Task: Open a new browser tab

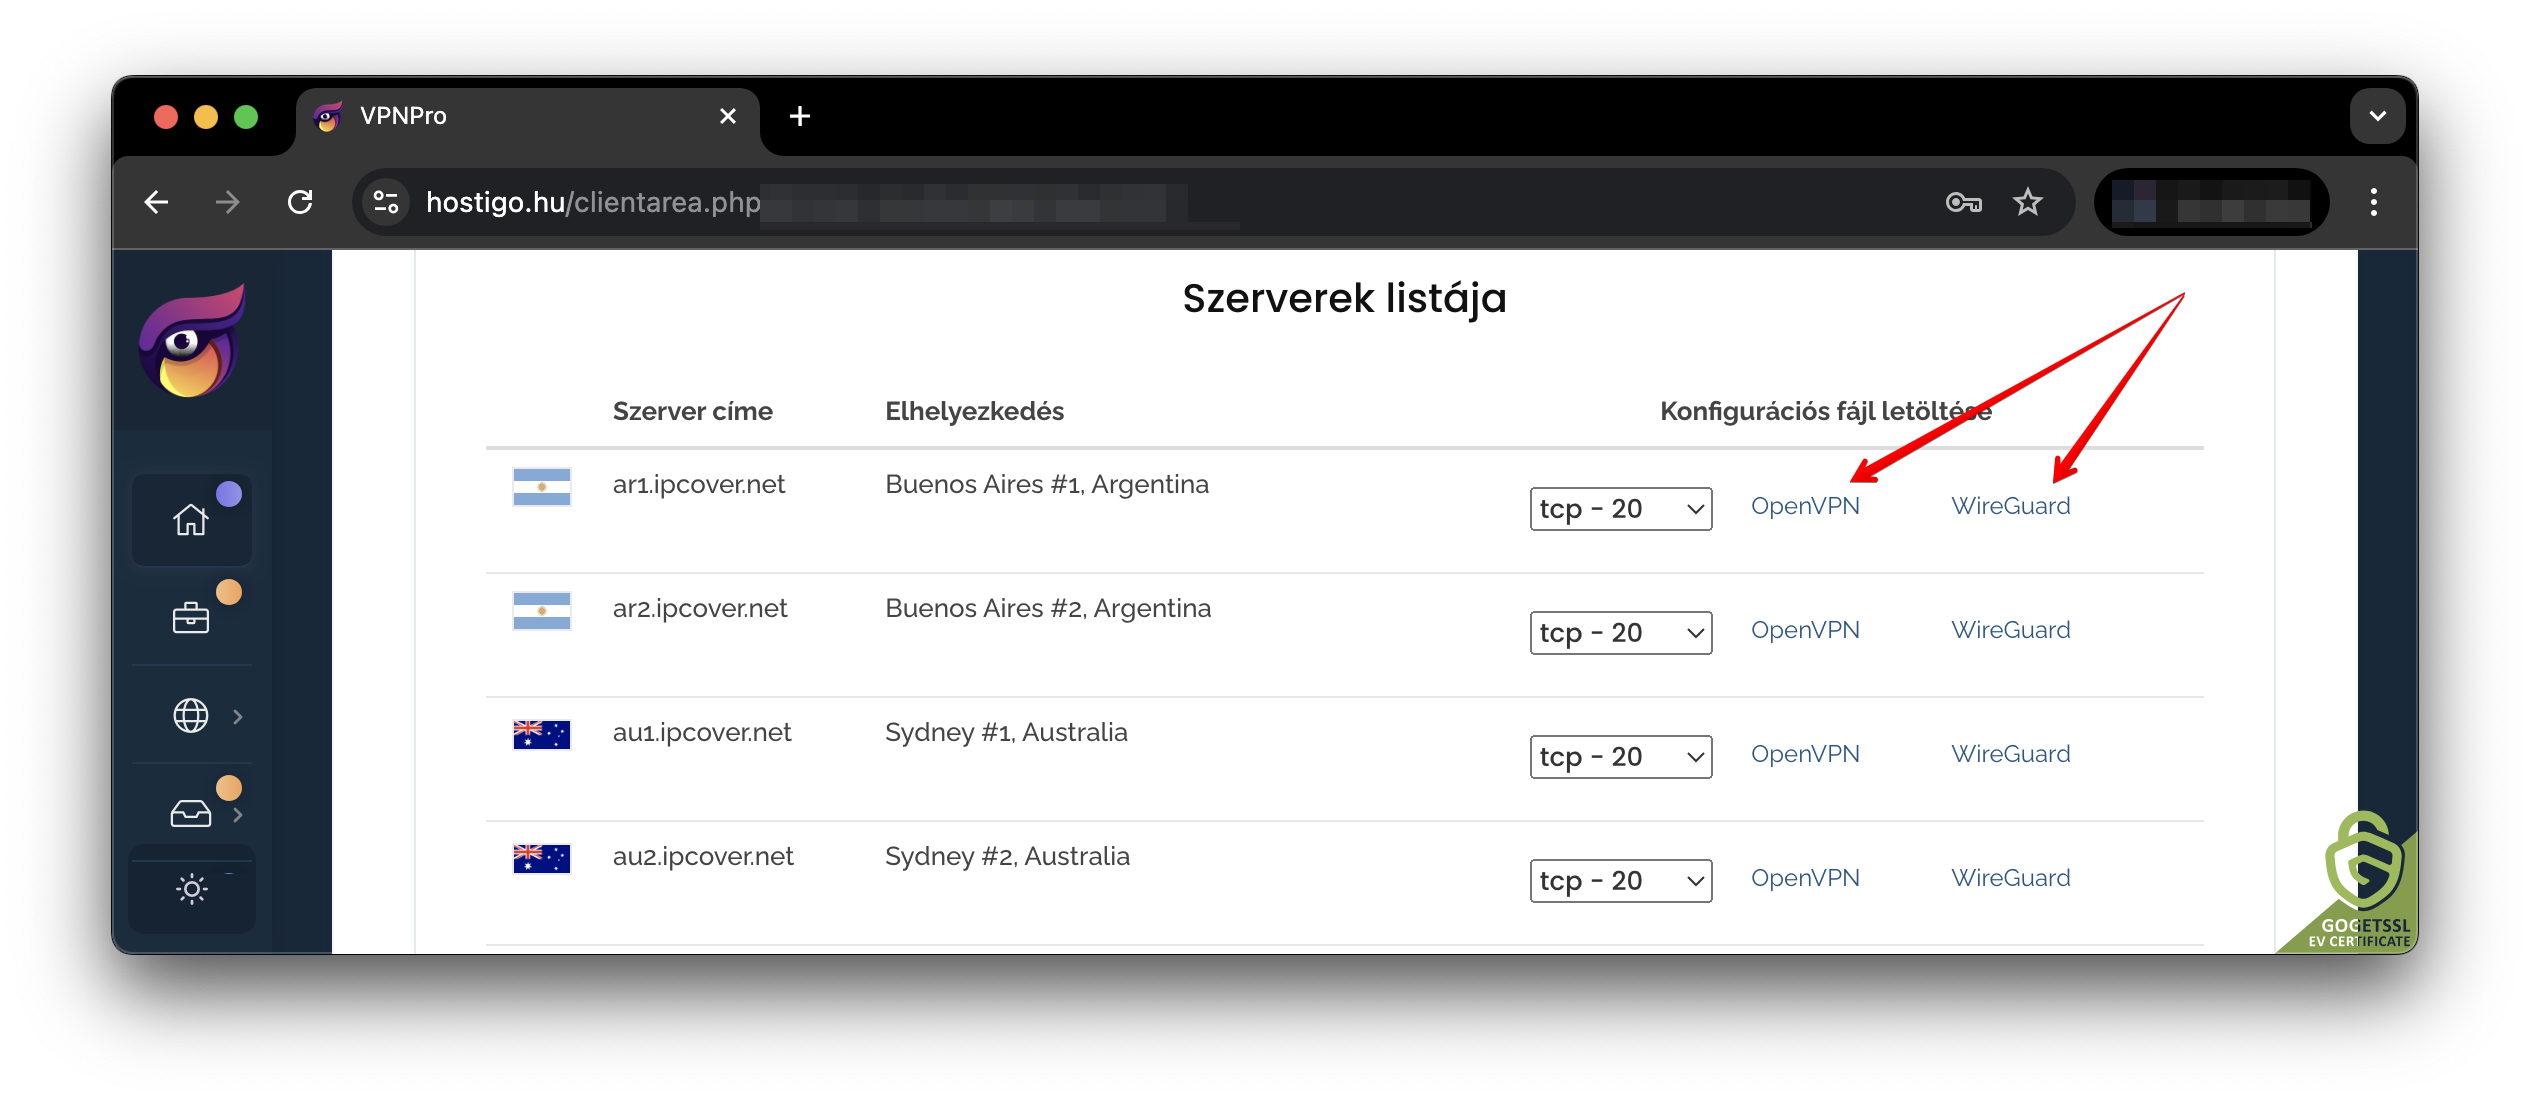Action: pyautogui.click(x=799, y=116)
